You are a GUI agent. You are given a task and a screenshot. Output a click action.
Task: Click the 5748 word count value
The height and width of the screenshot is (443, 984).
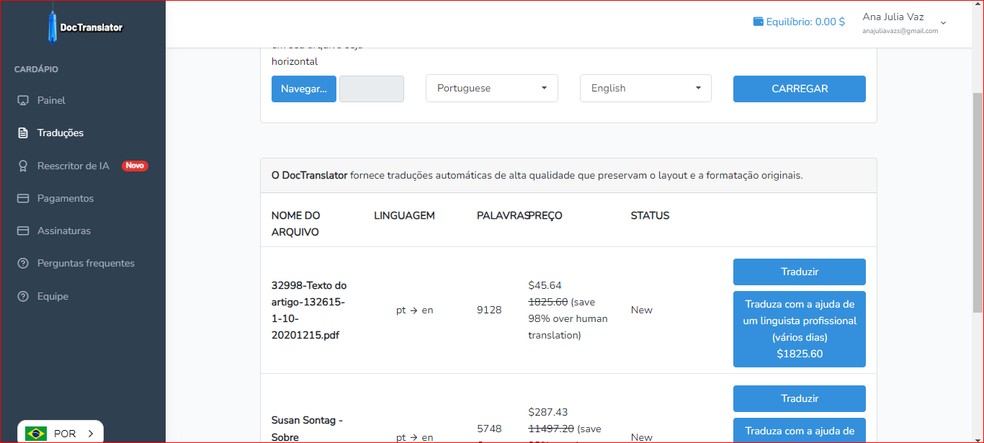click(489, 429)
